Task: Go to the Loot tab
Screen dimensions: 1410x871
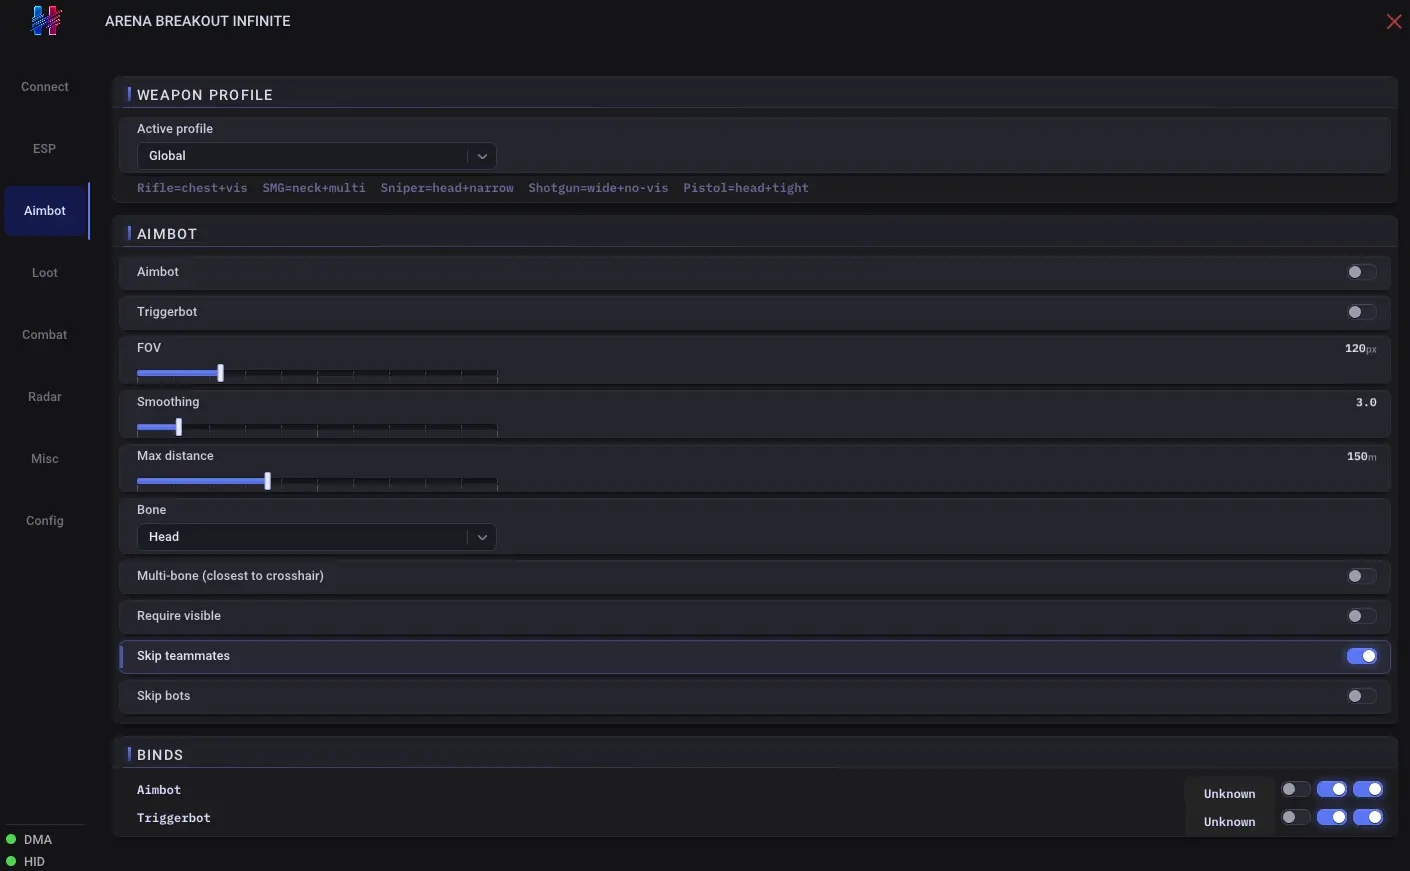Action: pyautogui.click(x=45, y=273)
